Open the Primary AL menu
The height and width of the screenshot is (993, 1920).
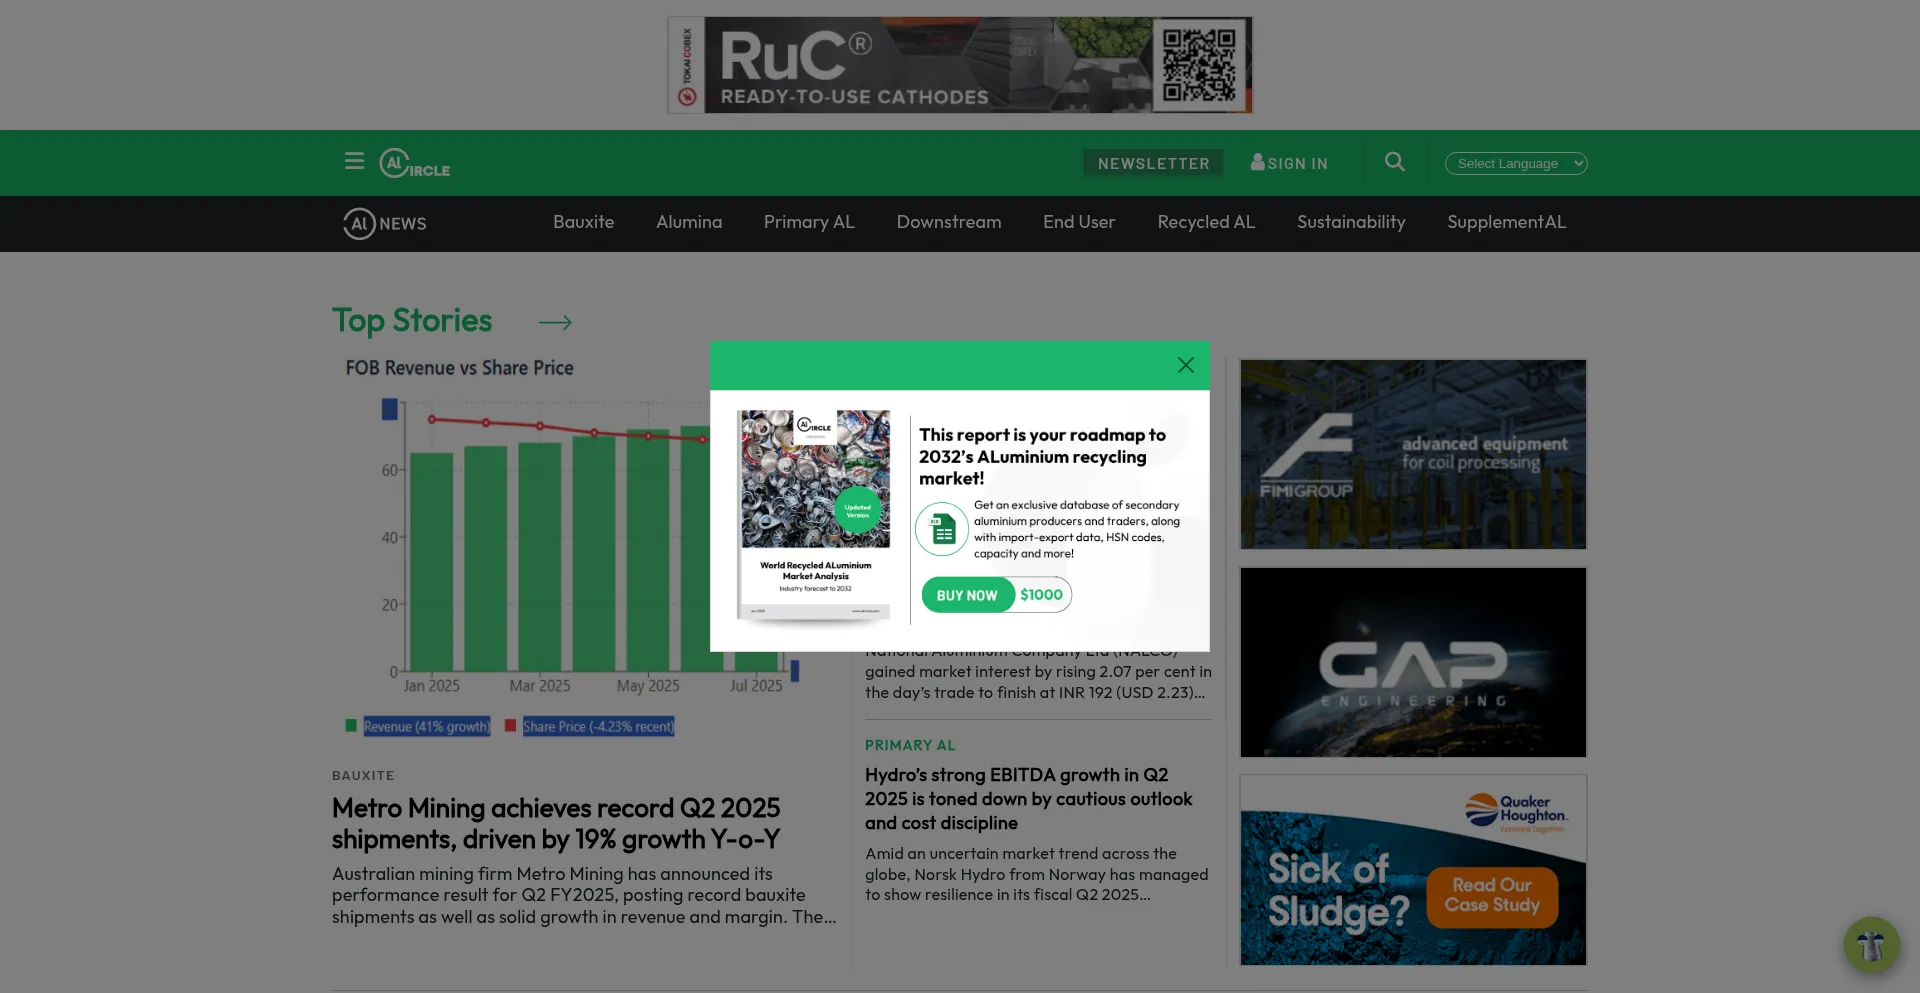point(809,222)
